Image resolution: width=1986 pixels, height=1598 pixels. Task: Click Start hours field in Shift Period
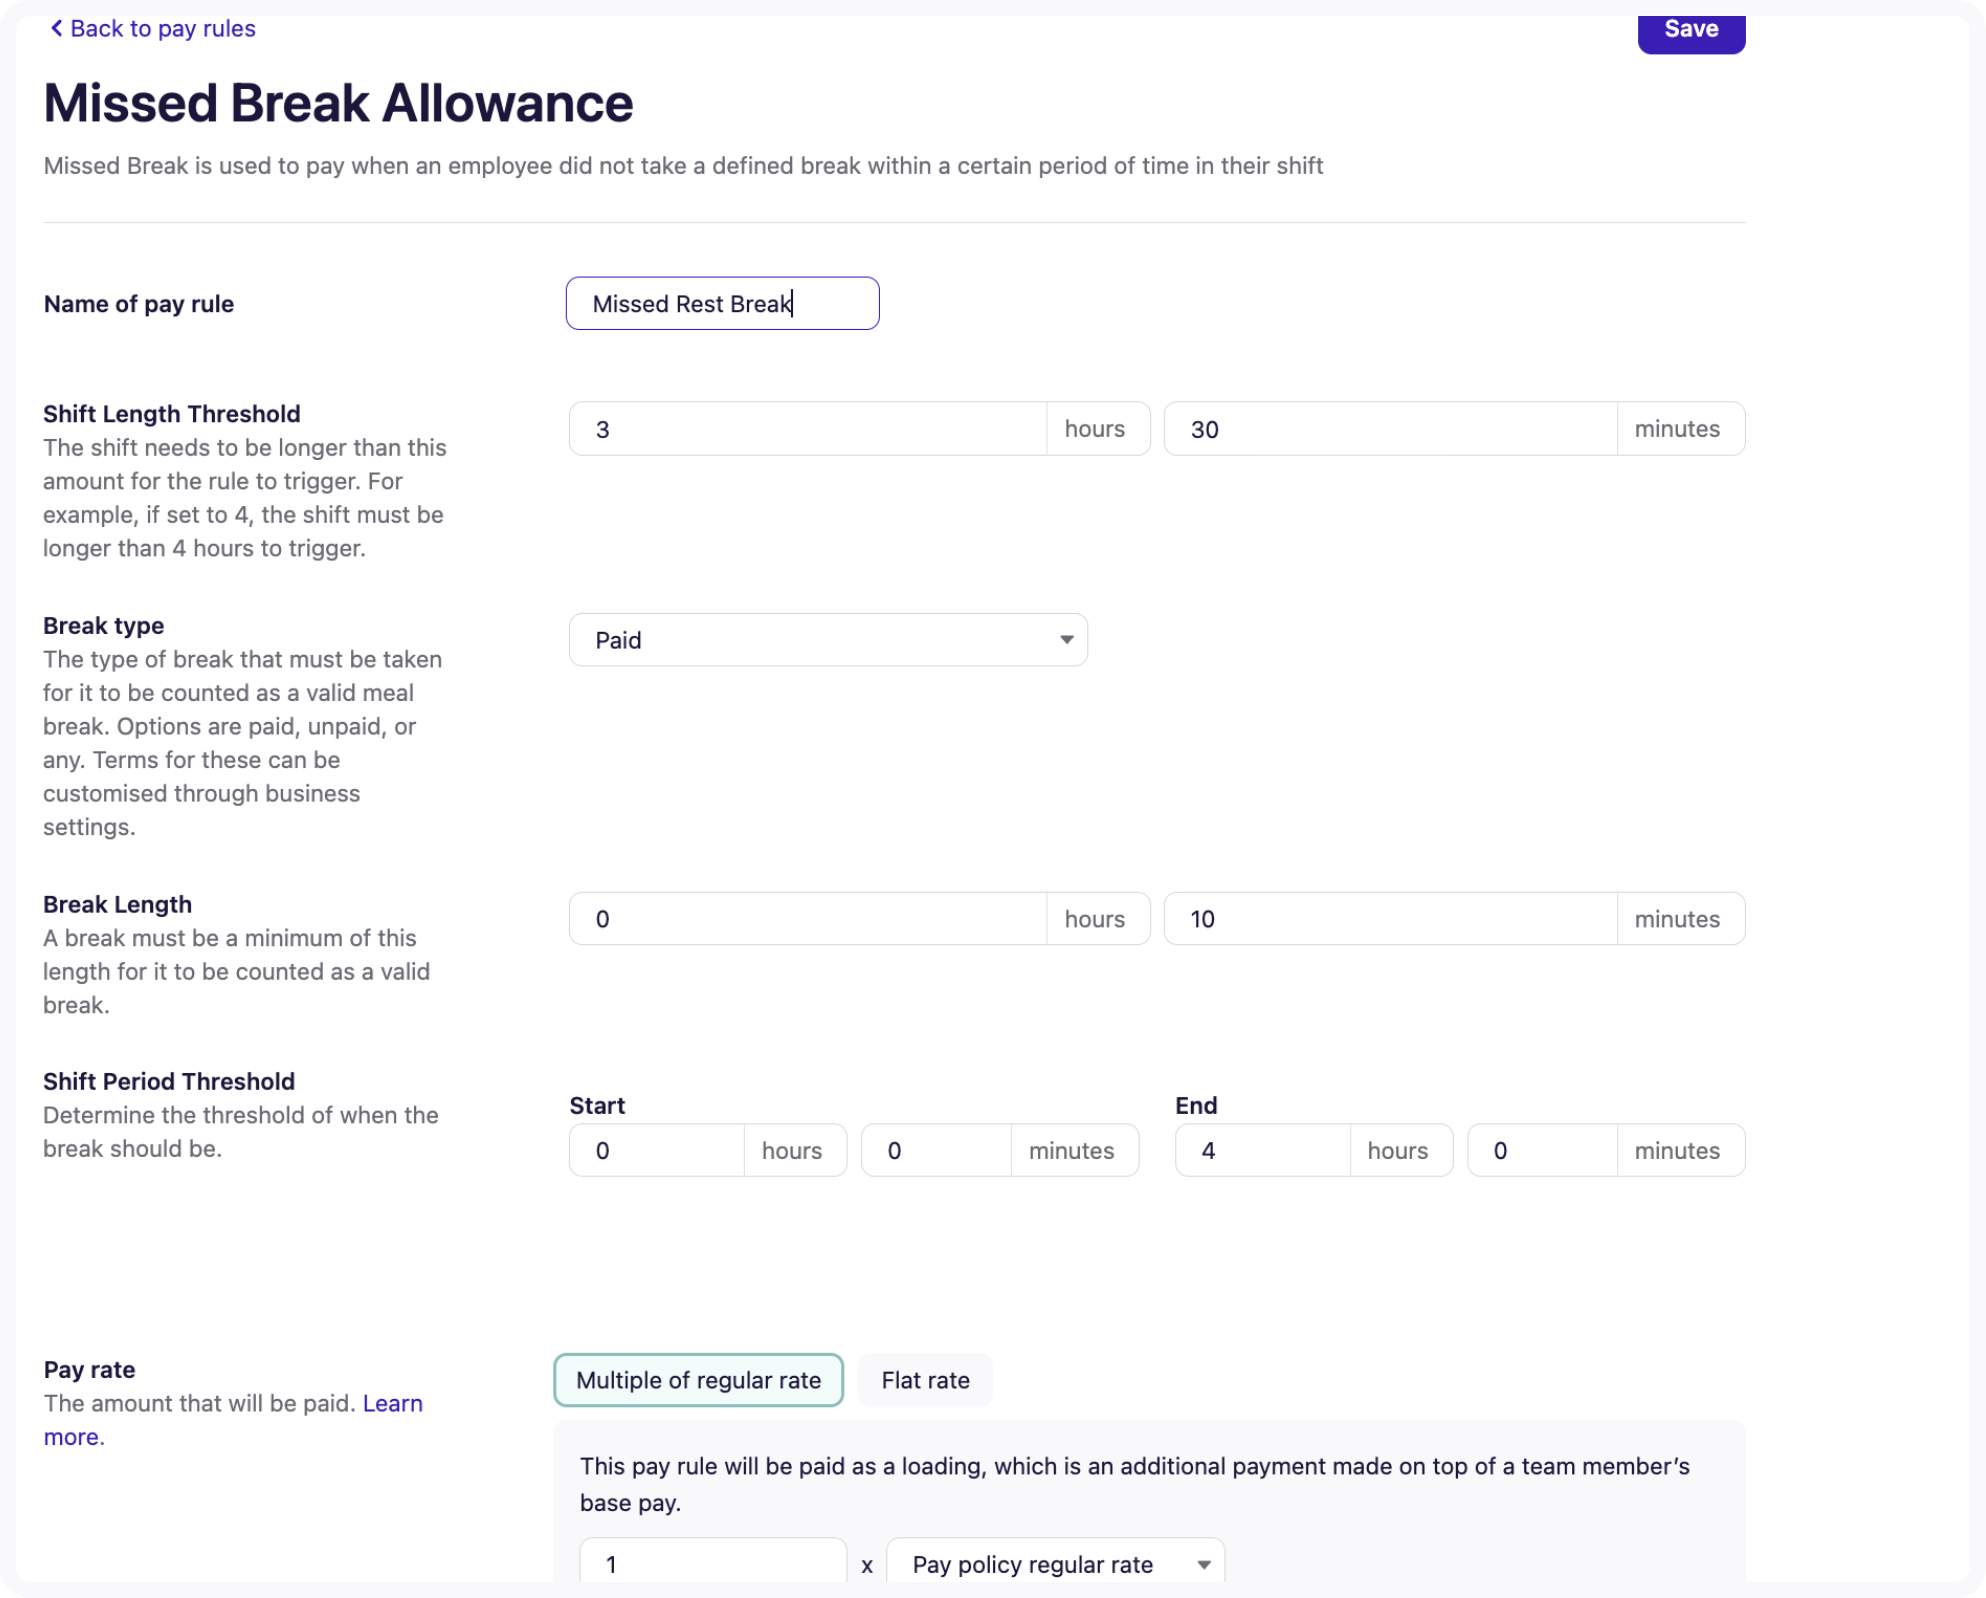[656, 1151]
